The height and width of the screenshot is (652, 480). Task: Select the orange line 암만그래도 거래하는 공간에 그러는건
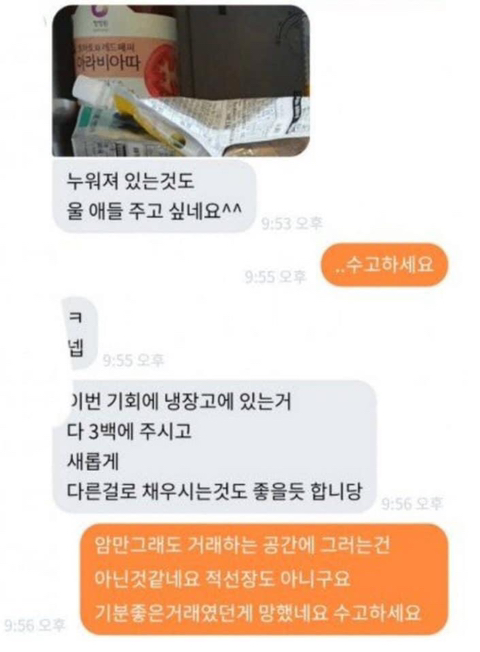[242, 545]
